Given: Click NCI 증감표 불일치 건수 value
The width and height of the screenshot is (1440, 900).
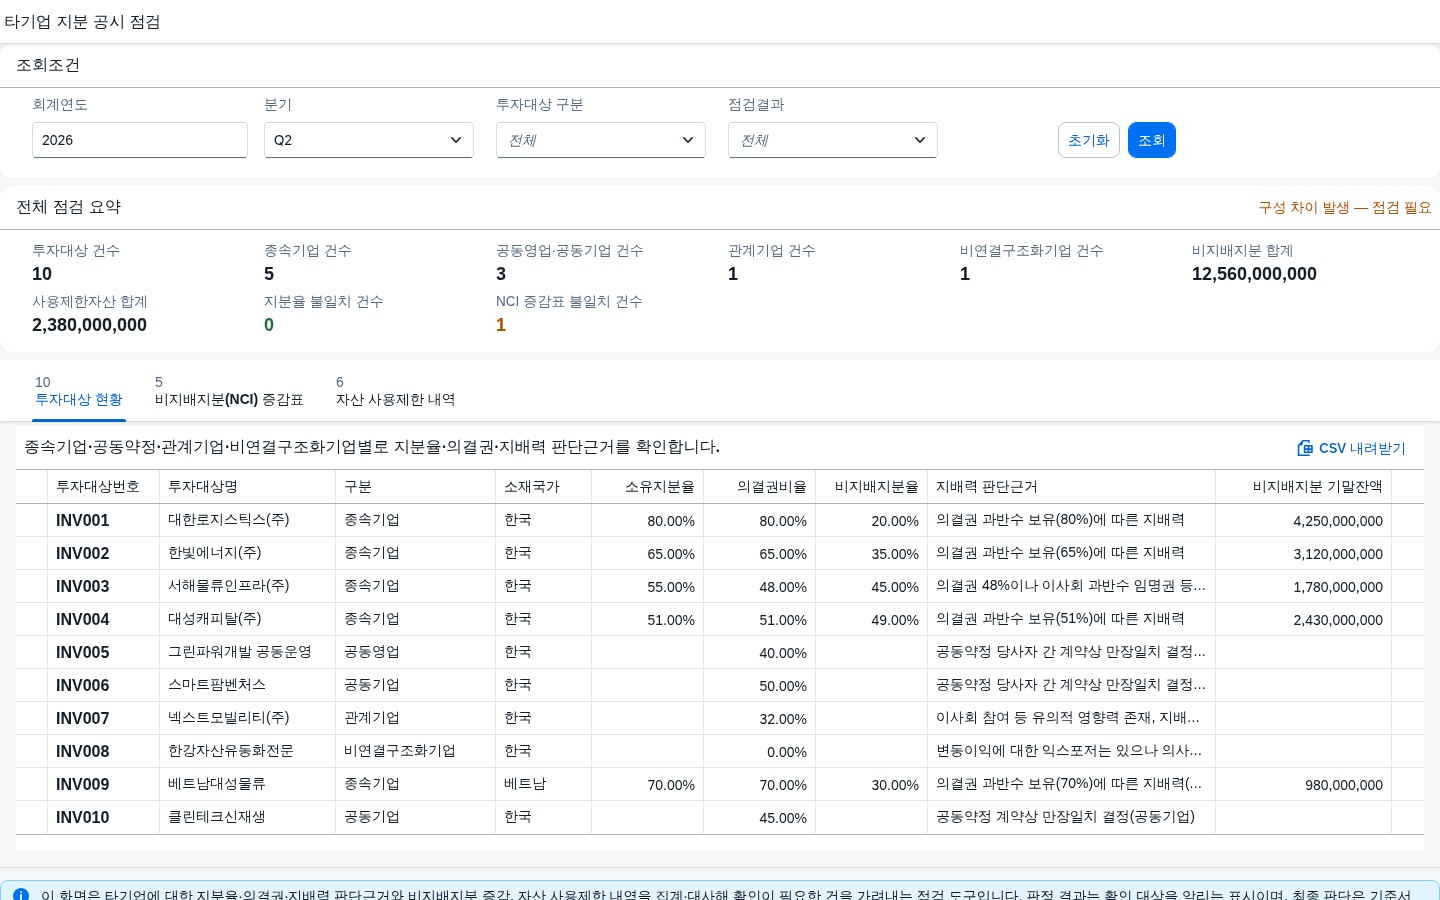Looking at the screenshot, I should point(501,325).
